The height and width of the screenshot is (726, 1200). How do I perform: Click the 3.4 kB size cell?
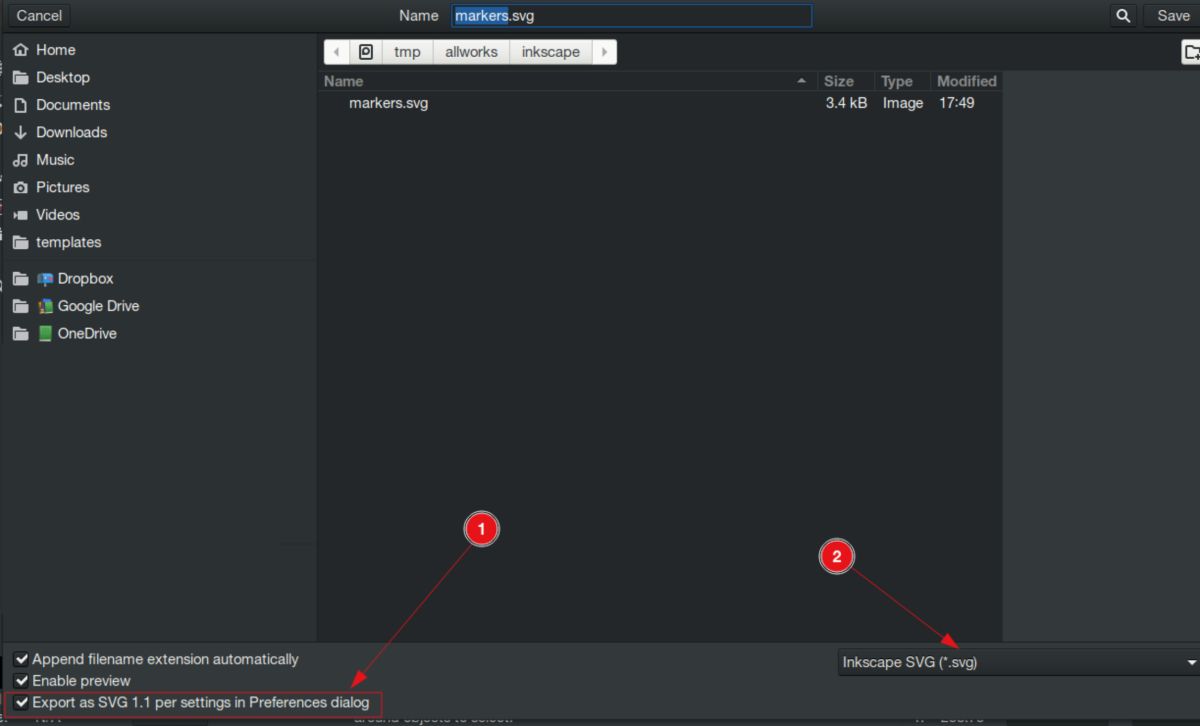(x=846, y=103)
